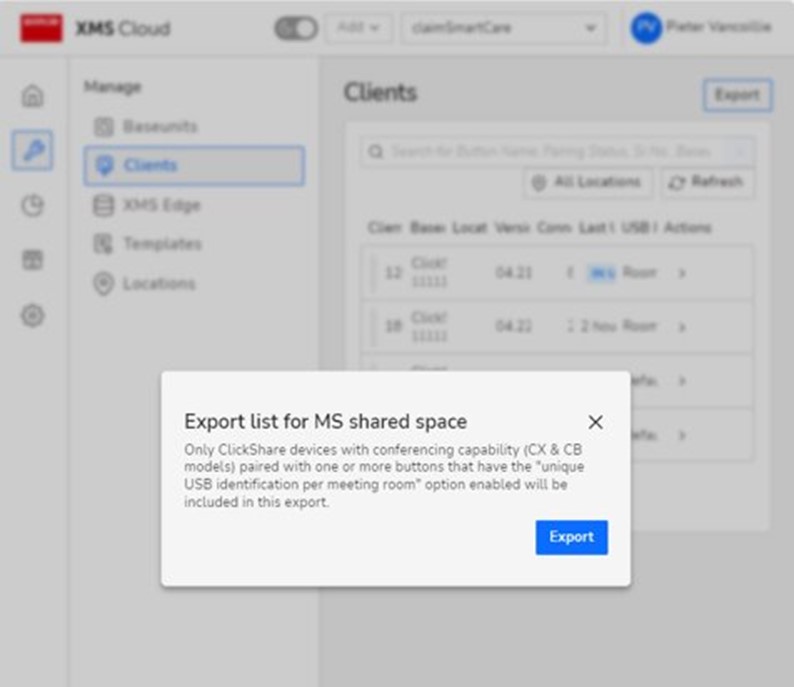Click the Baseunits icon
794x687 pixels.
tap(104, 127)
